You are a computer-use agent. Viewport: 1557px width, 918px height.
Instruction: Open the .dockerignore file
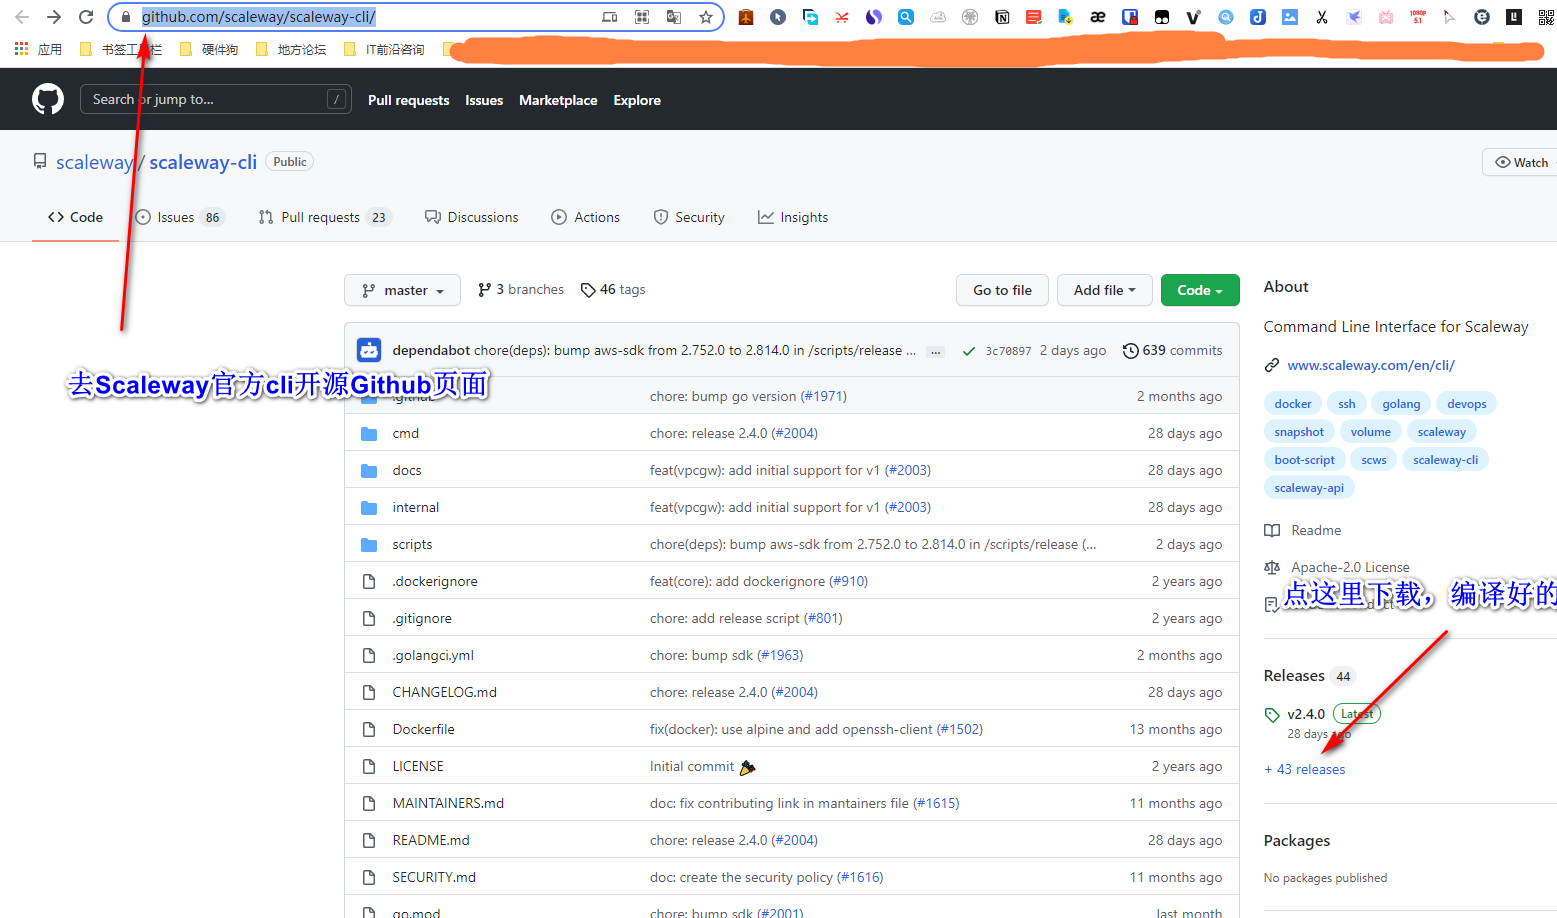coord(435,581)
